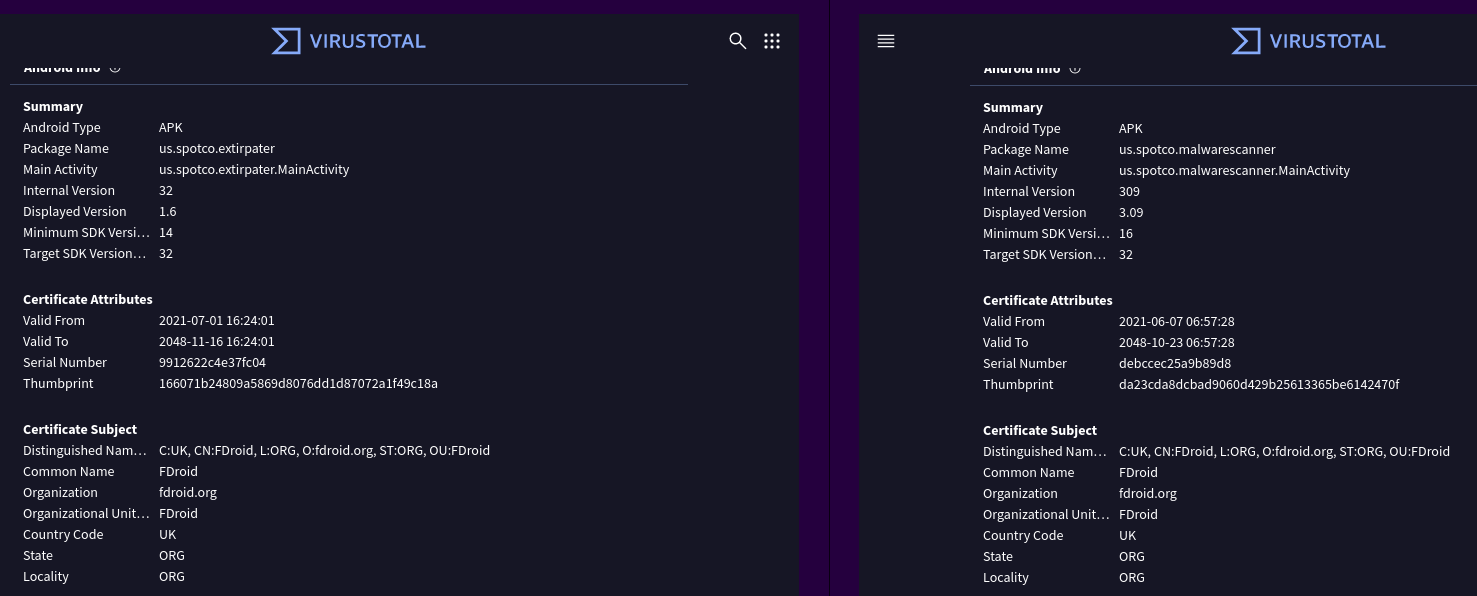Click Android Type value APK in left window
This screenshot has width=1477, height=596.
(x=171, y=128)
